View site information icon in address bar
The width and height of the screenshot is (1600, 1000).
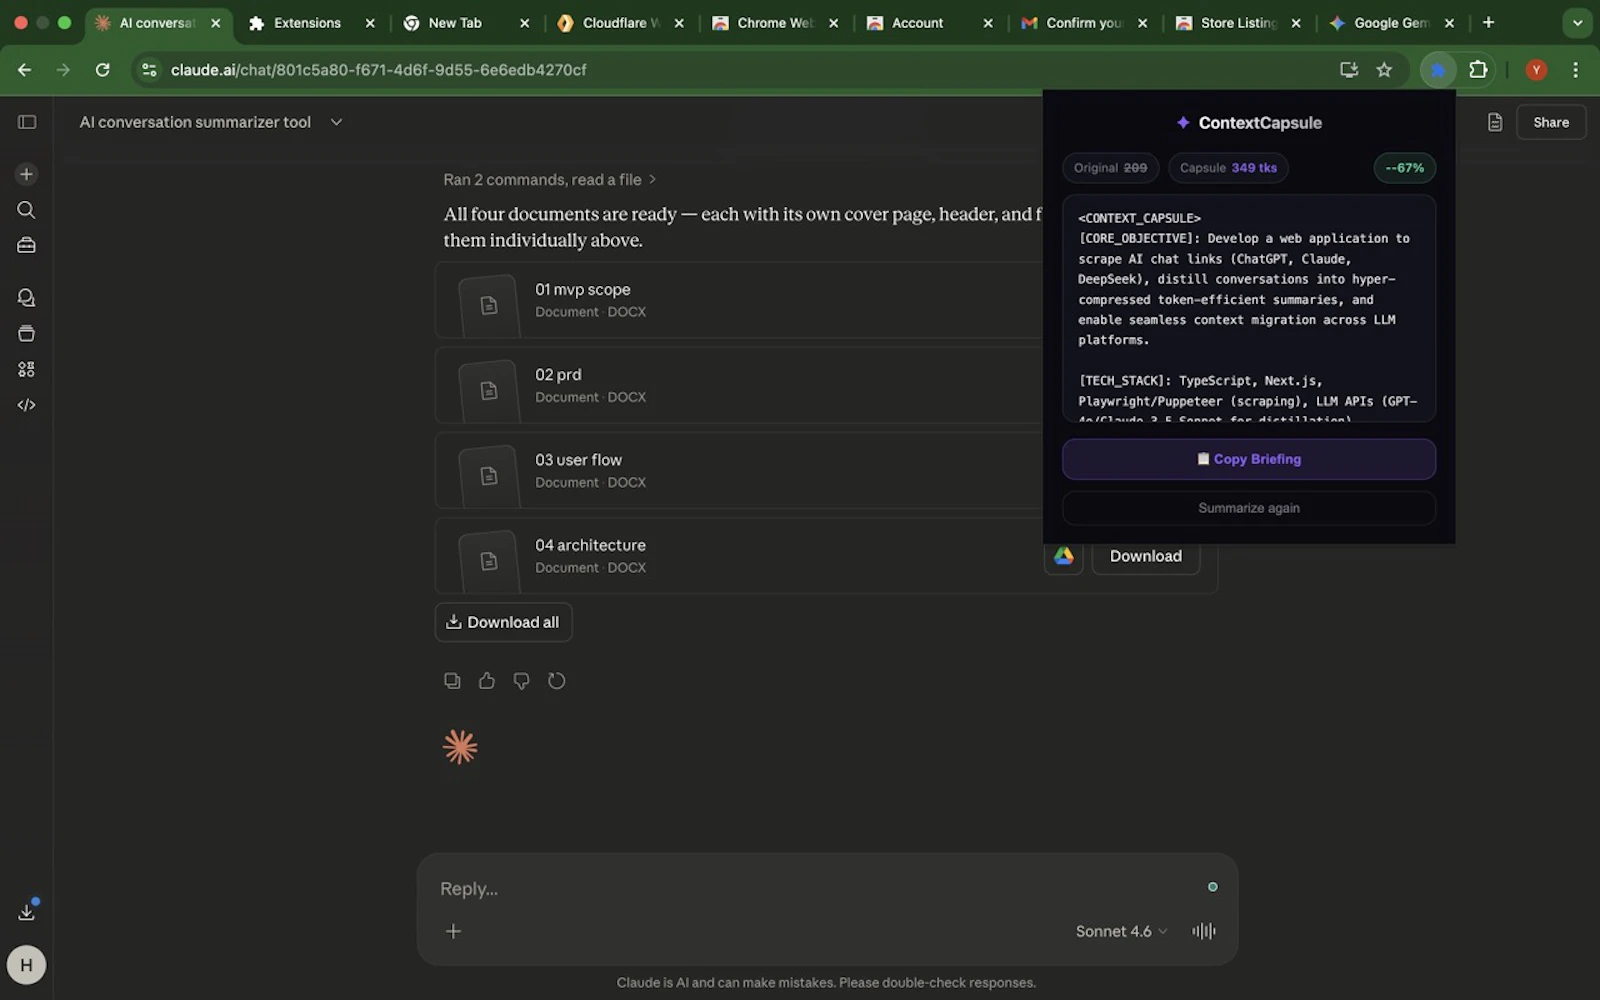click(x=149, y=70)
